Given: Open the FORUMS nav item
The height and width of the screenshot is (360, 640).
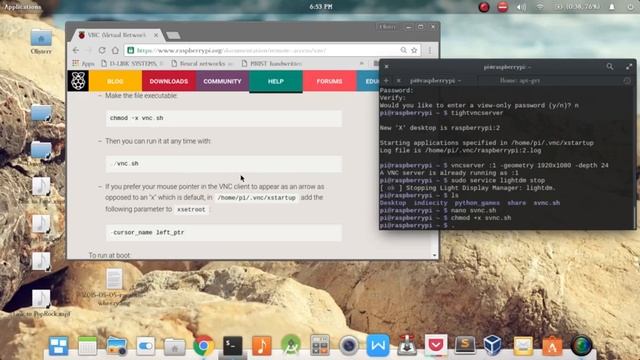Looking at the screenshot, I should (x=329, y=81).
